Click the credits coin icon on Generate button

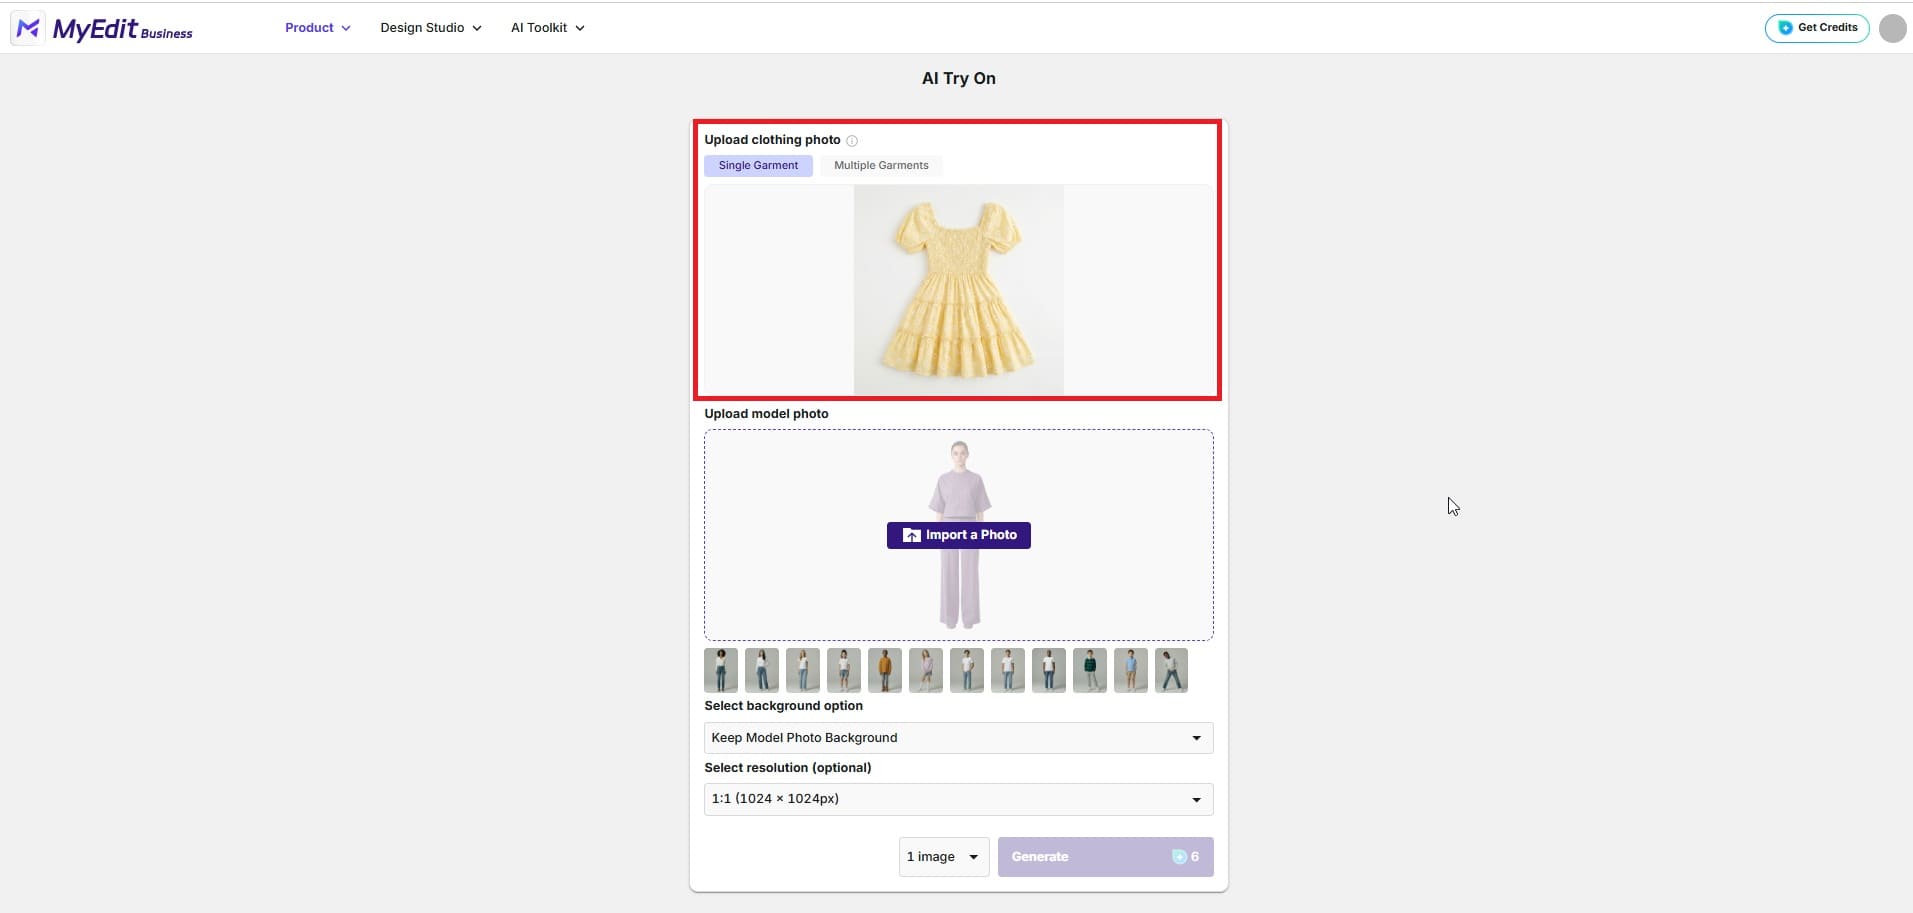1180,857
